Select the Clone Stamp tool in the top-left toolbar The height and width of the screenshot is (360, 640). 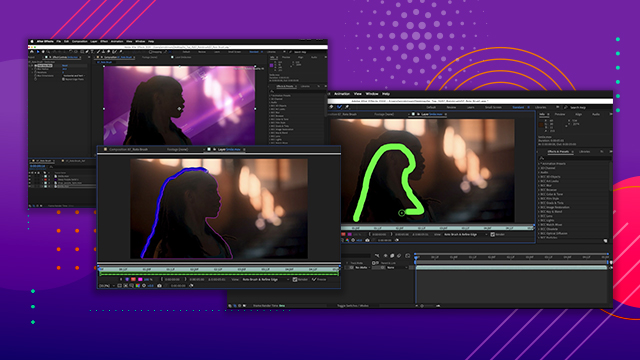pos(103,52)
